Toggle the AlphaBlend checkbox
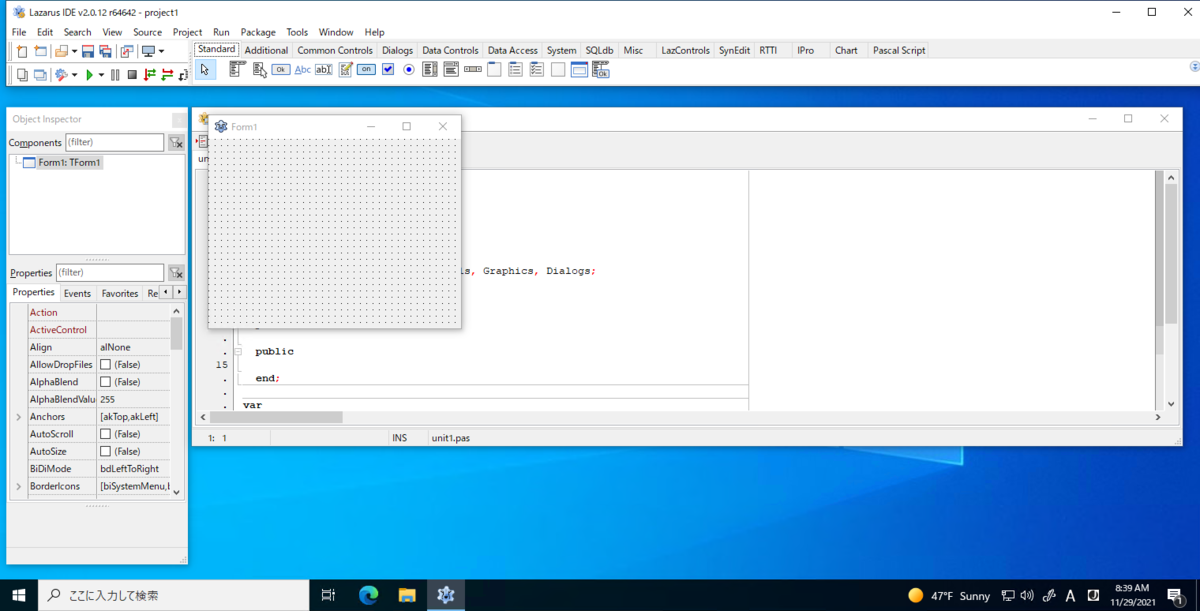The width and height of the screenshot is (1200, 611). [105, 382]
